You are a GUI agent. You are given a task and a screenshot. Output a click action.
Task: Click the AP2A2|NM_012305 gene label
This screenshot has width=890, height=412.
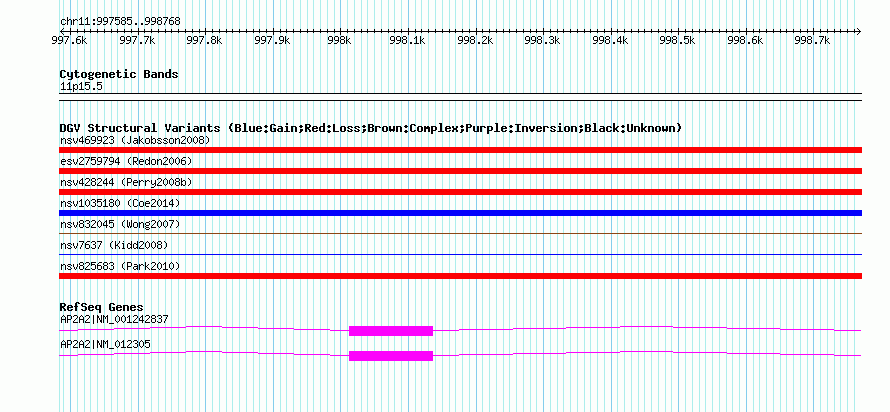(x=105, y=344)
